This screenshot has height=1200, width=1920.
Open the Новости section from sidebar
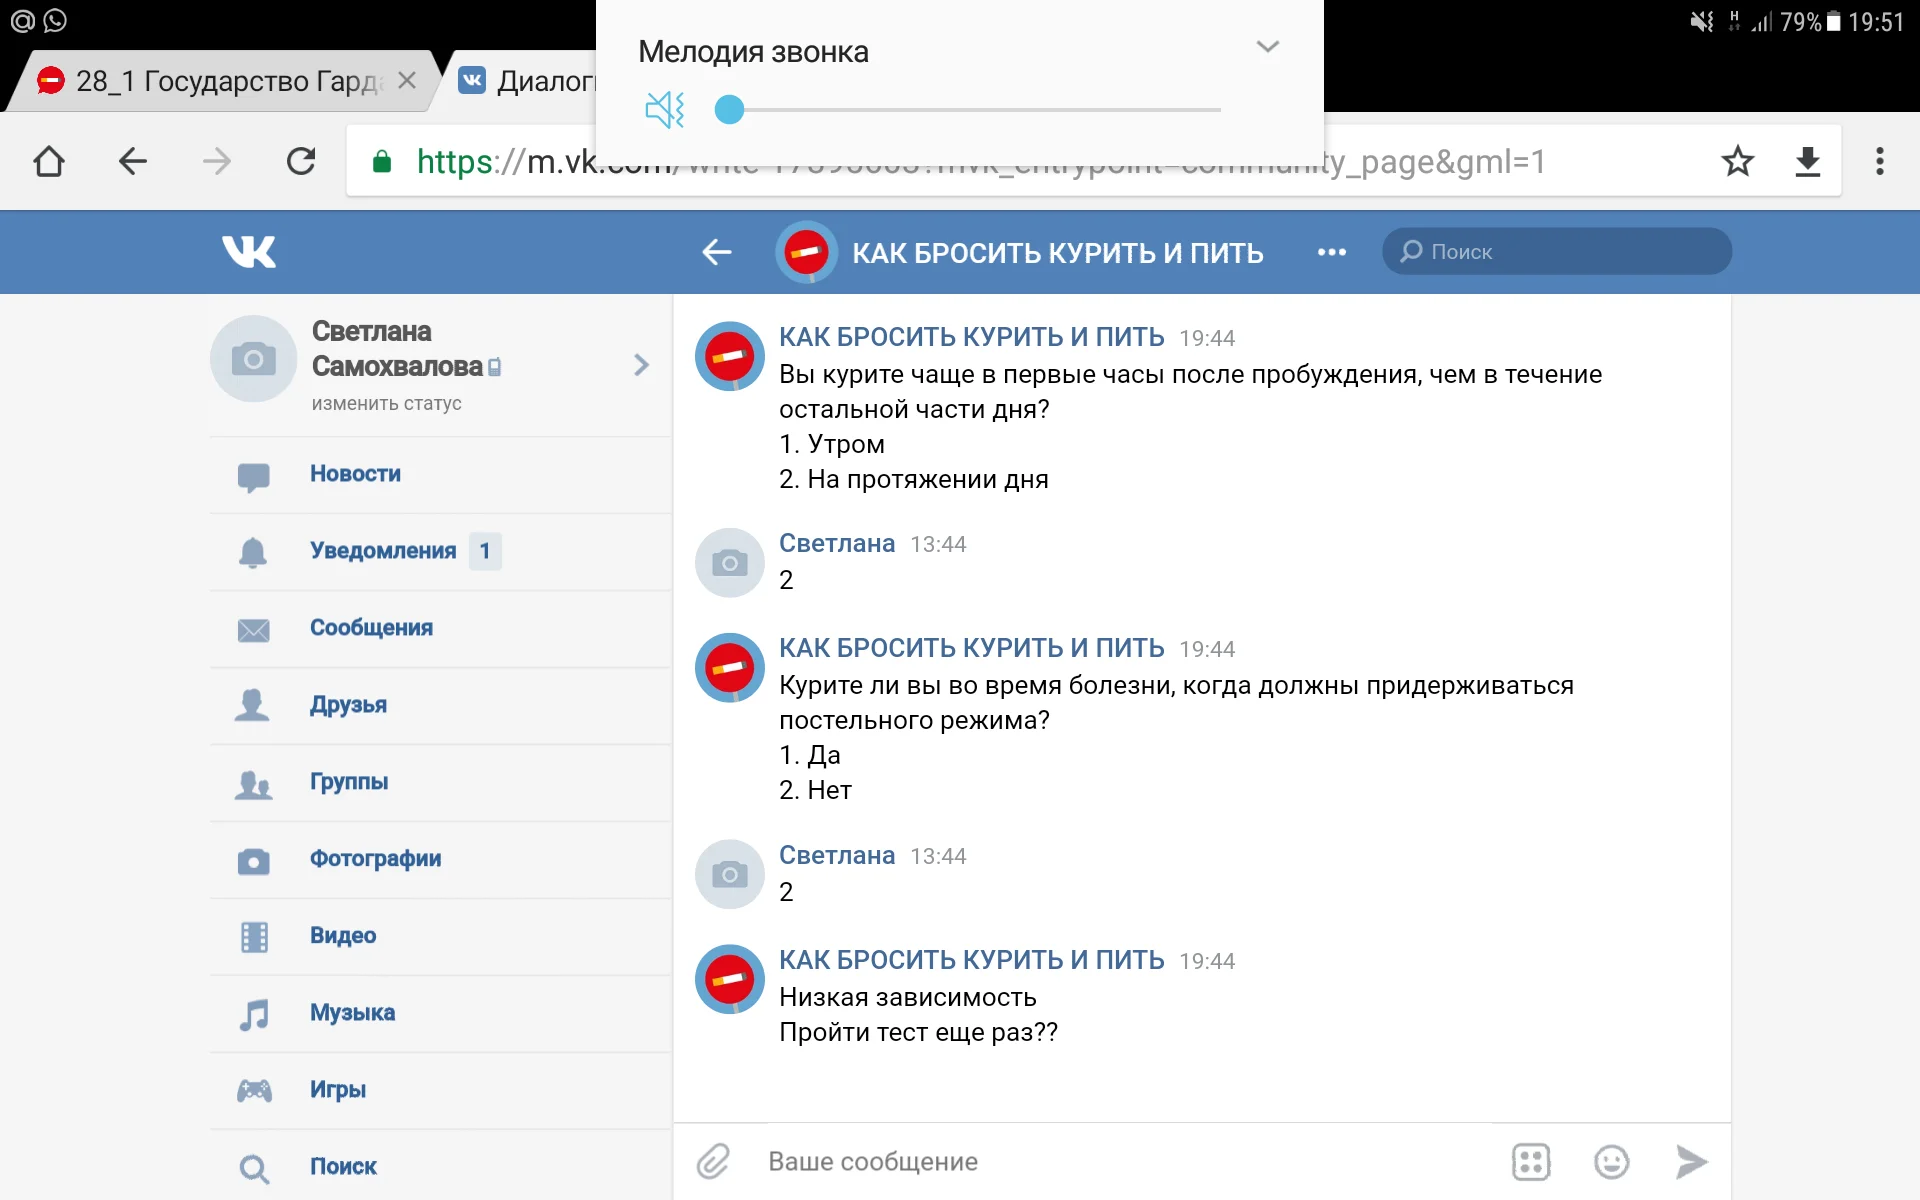coord(356,474)
